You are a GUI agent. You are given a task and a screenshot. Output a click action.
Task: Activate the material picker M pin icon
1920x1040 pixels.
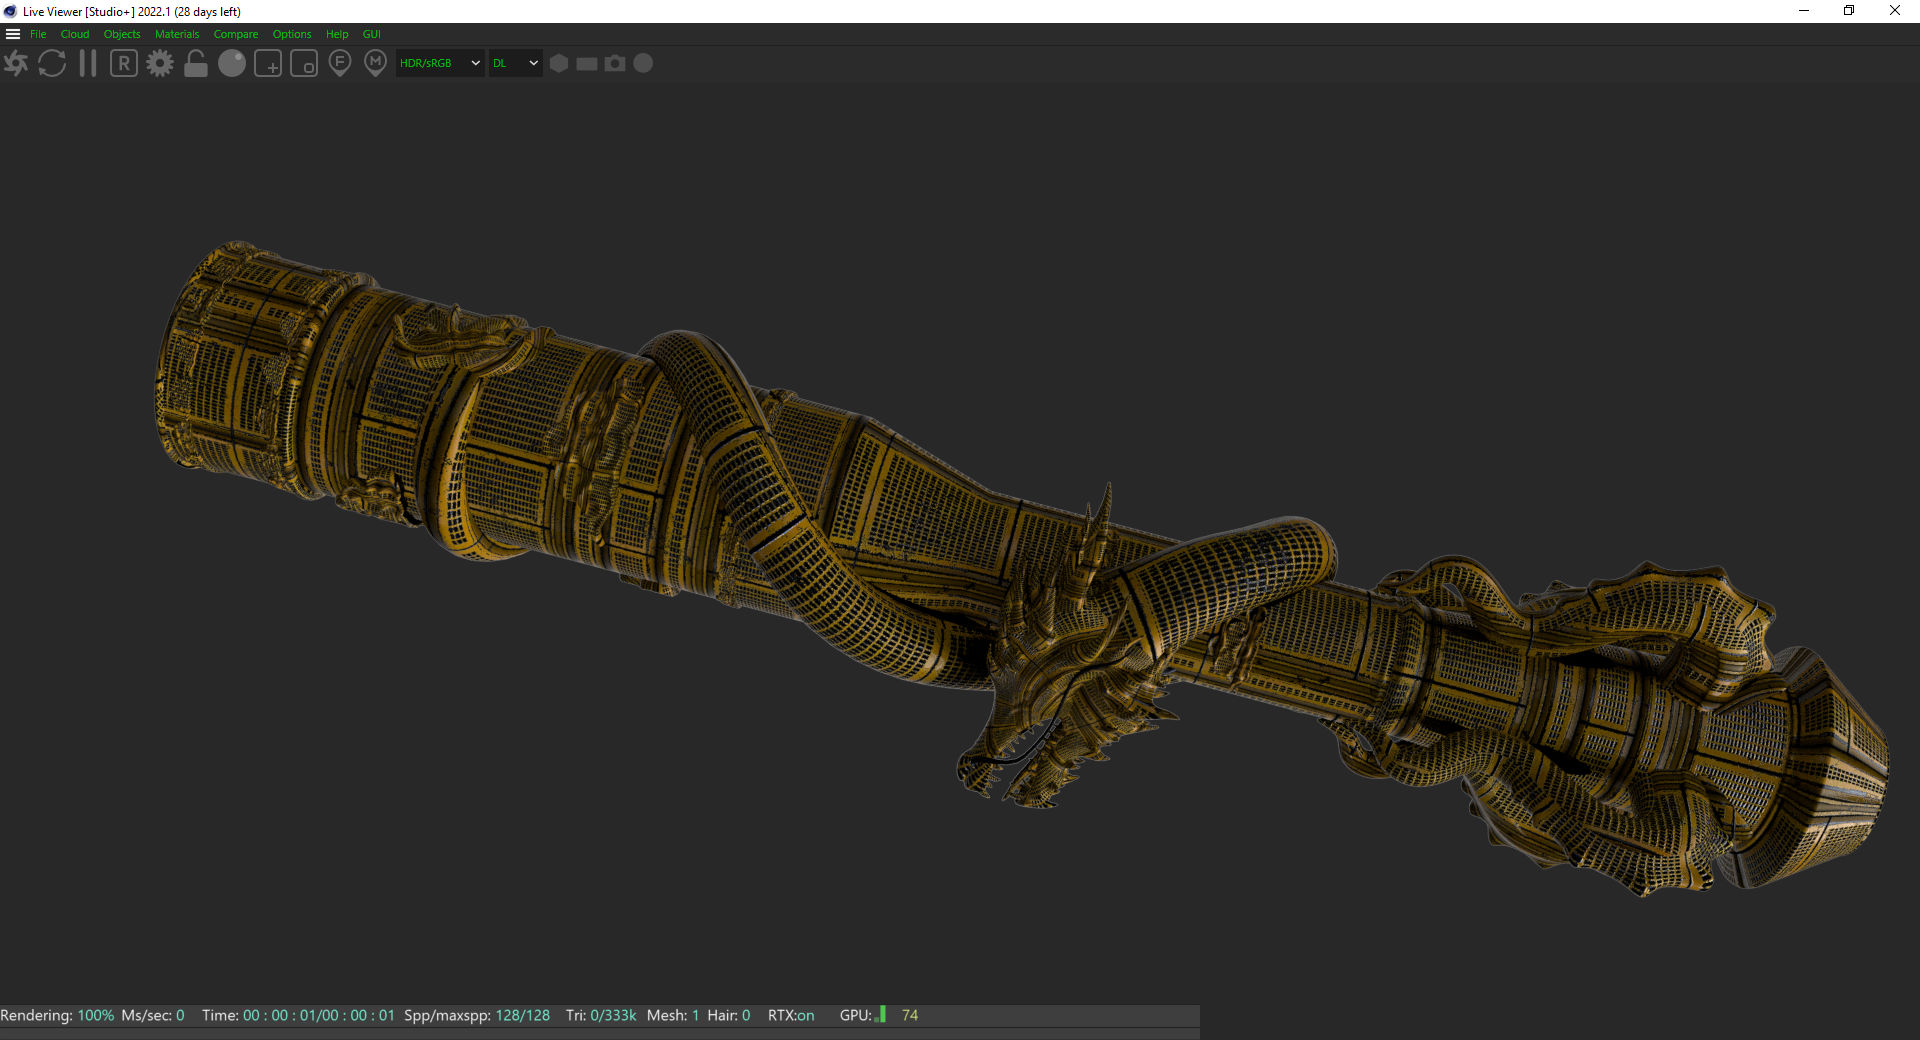point(375,63)
